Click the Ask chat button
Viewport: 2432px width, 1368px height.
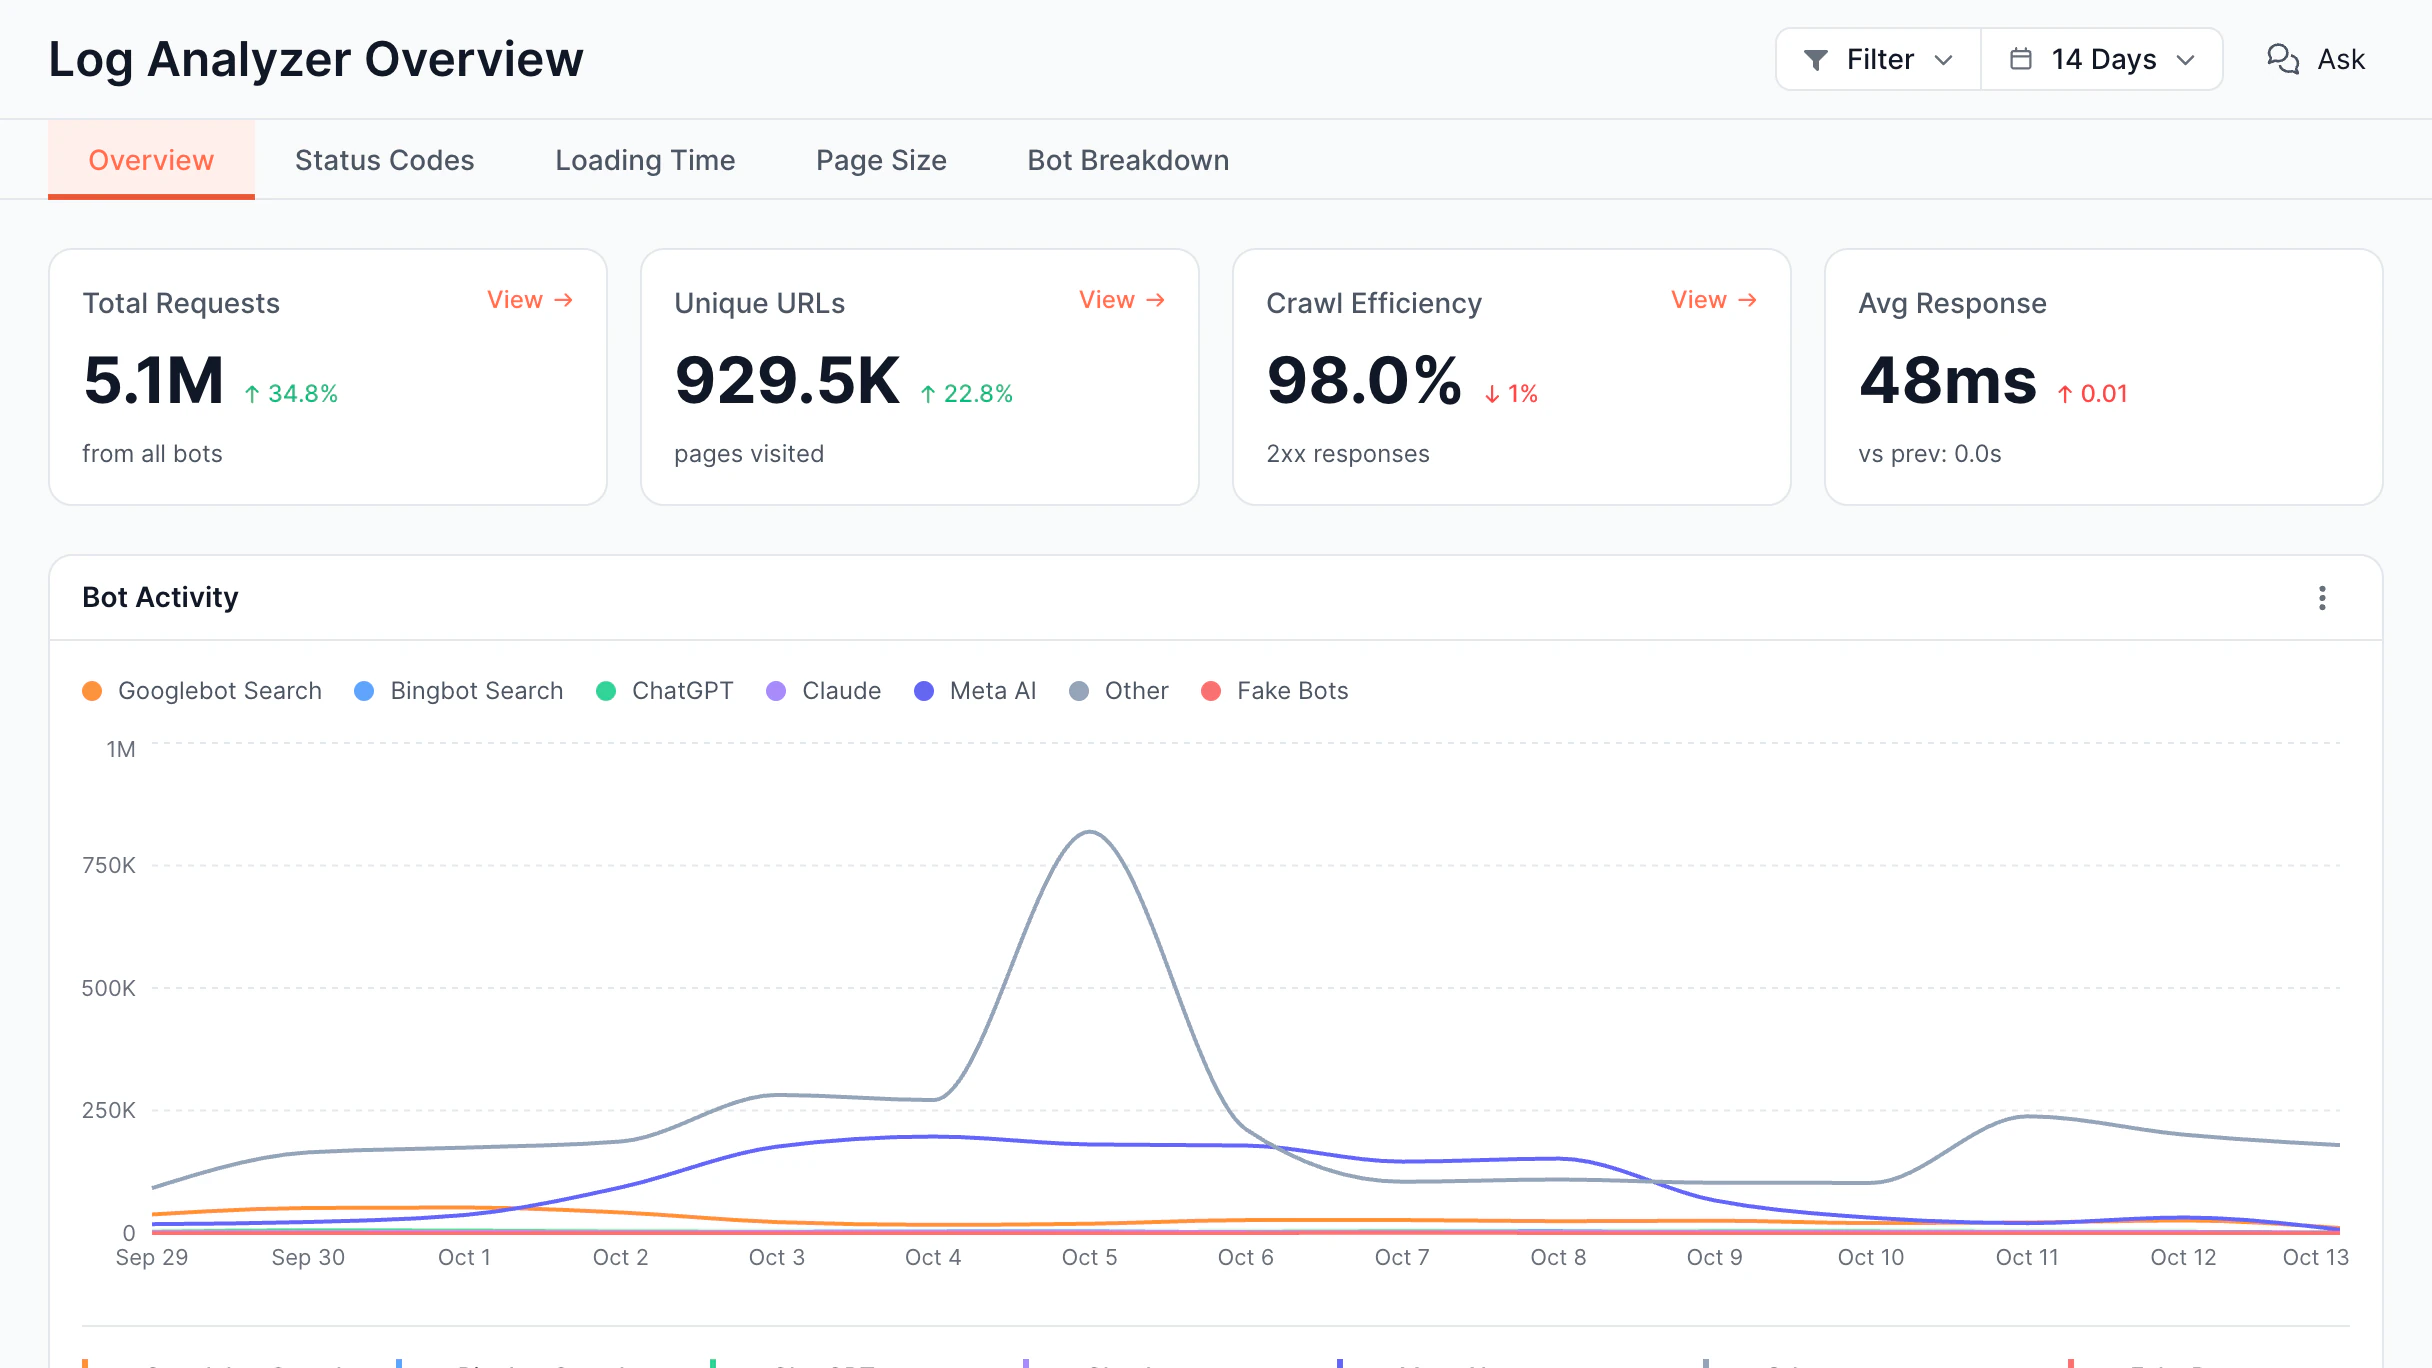[x=2315, y=59]
